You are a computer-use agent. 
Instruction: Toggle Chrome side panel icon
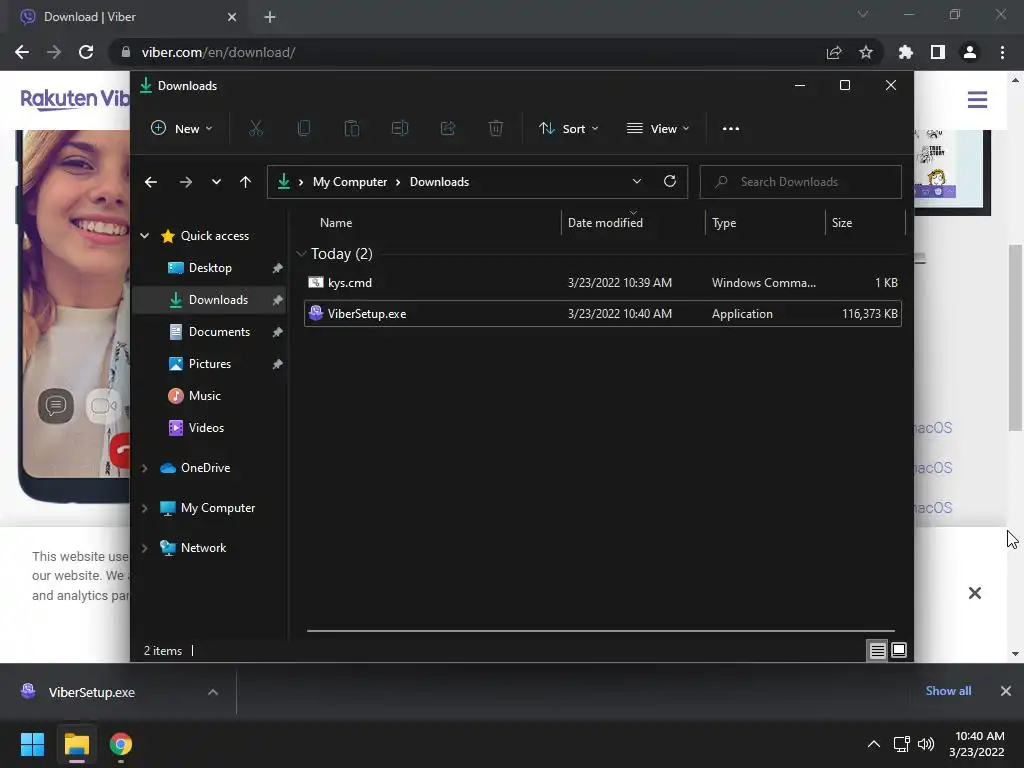coord(938,52)
